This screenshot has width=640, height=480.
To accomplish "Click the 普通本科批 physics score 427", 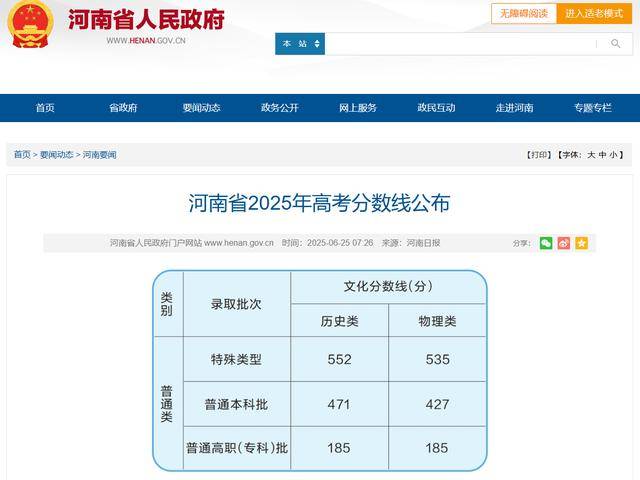I will click(x=438, y=404).
